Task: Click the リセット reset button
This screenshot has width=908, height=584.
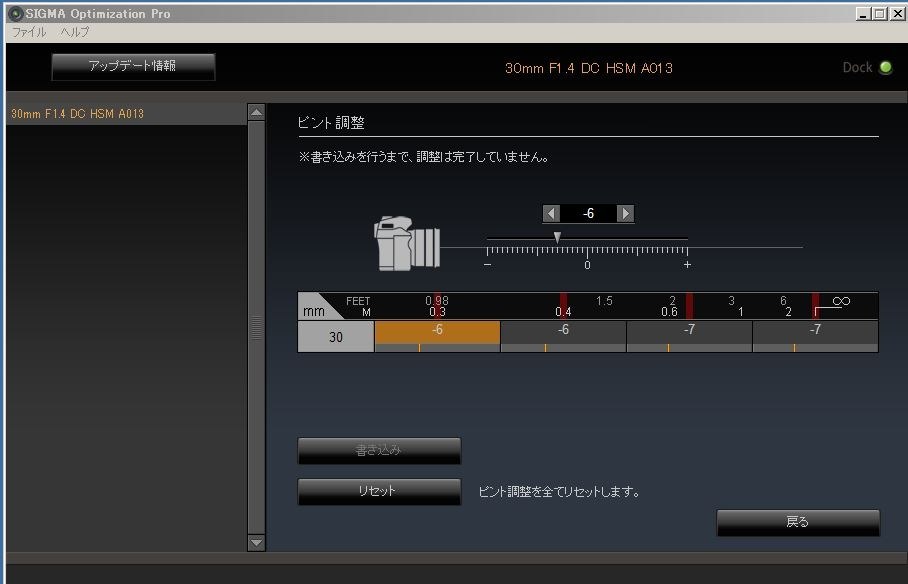Action: (379, 491)
